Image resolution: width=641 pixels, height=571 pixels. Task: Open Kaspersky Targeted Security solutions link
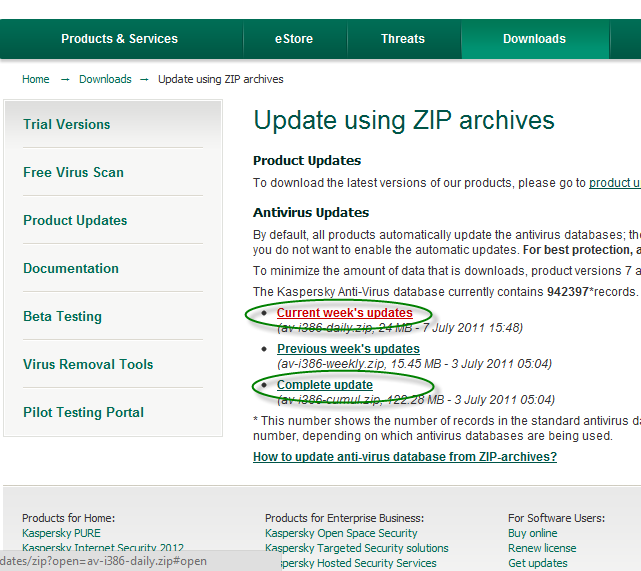[x=356, y=548]
